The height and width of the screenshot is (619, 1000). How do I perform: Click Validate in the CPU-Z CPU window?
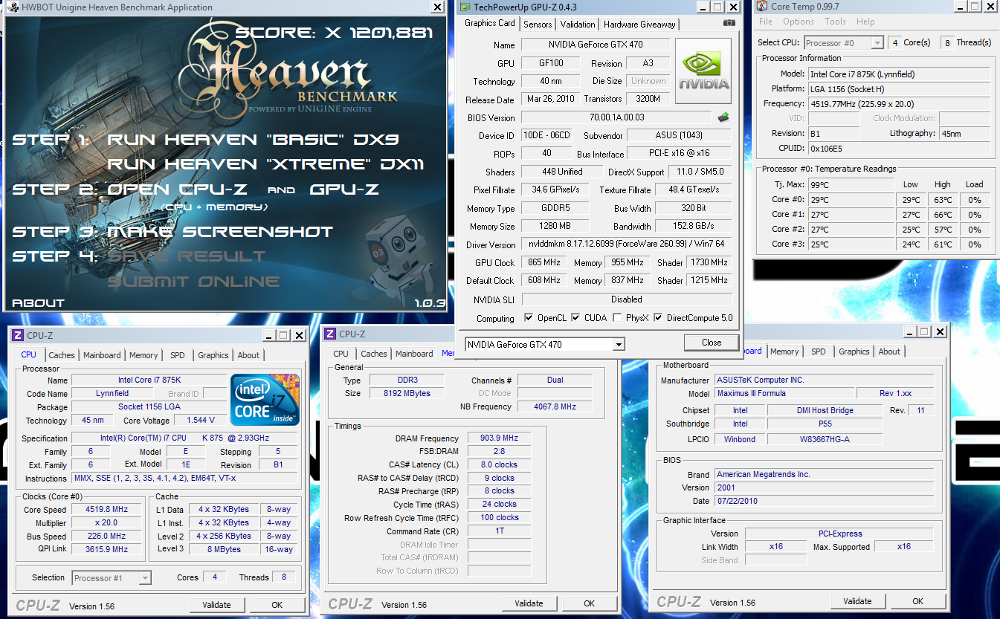point(216,605)
